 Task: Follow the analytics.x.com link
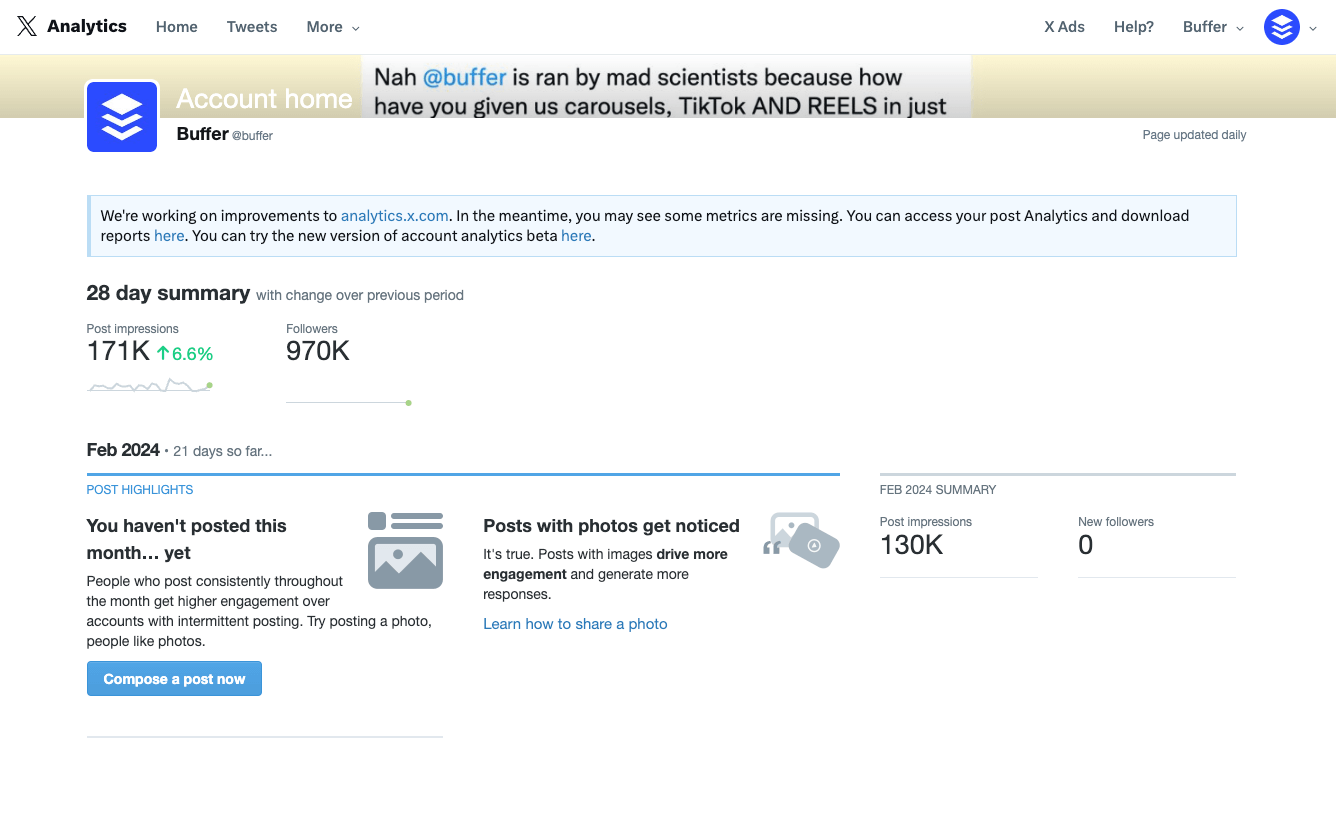click(x=395, y=215)
